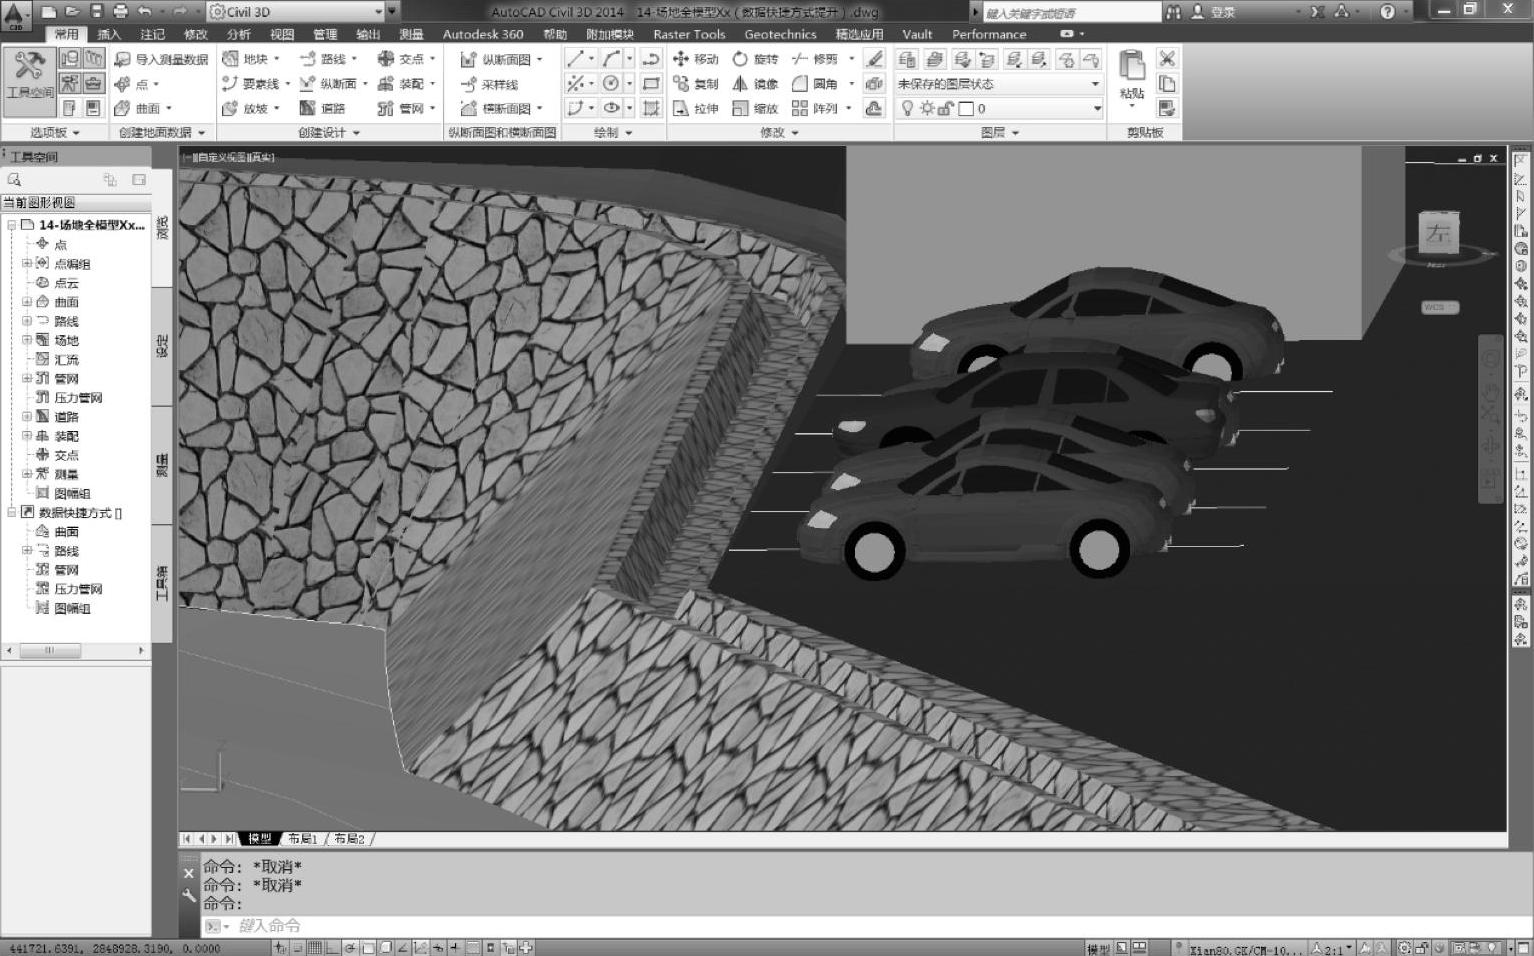
Task: Toggle the 模型 model space status bar button
Action: (x=1097, y=948)
